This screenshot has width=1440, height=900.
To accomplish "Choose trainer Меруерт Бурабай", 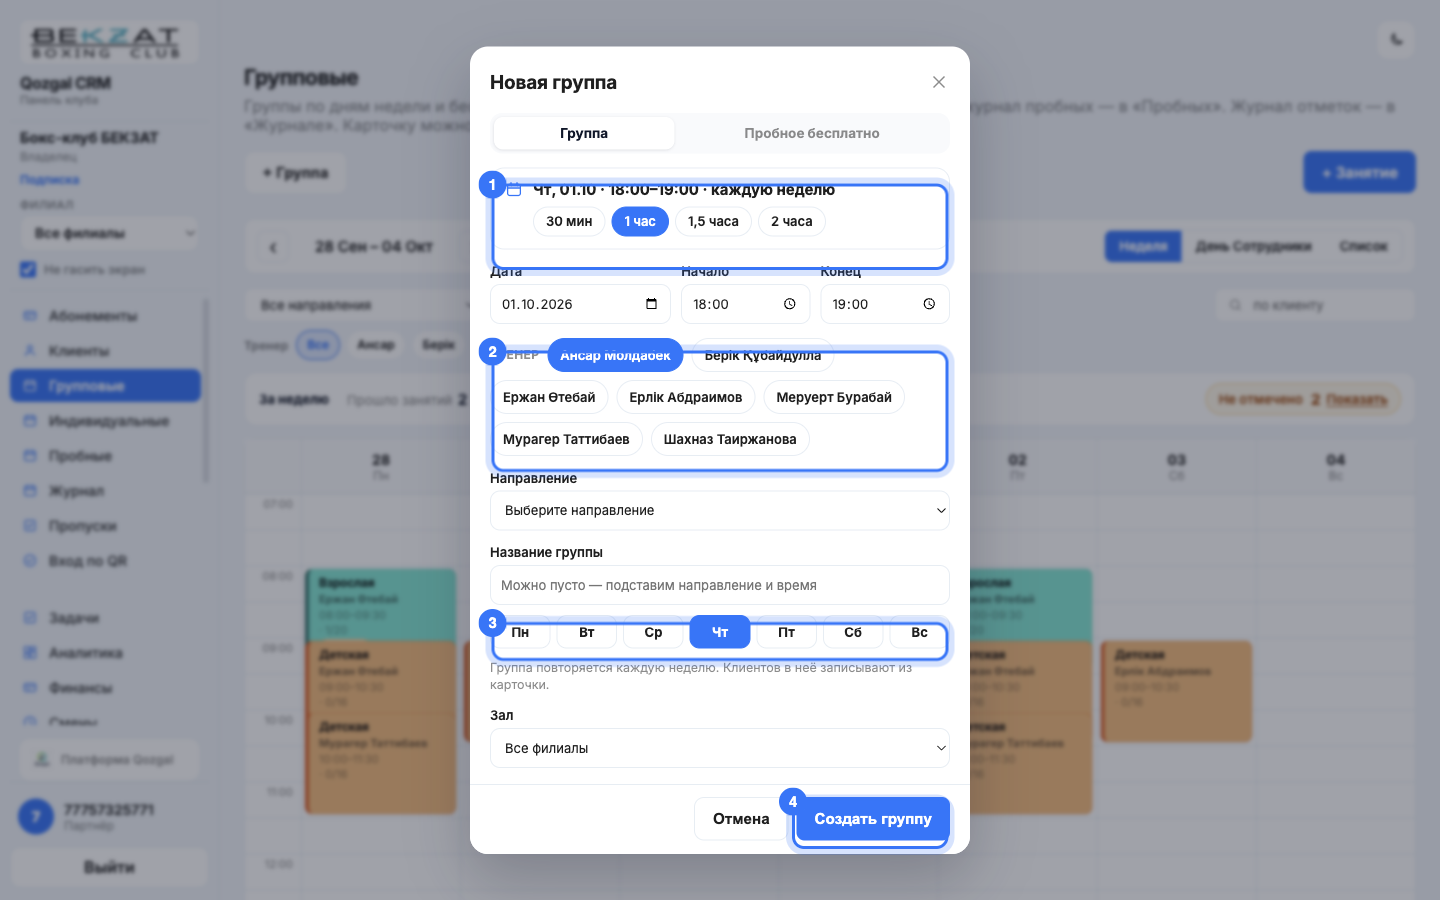I will coord(834,397).
